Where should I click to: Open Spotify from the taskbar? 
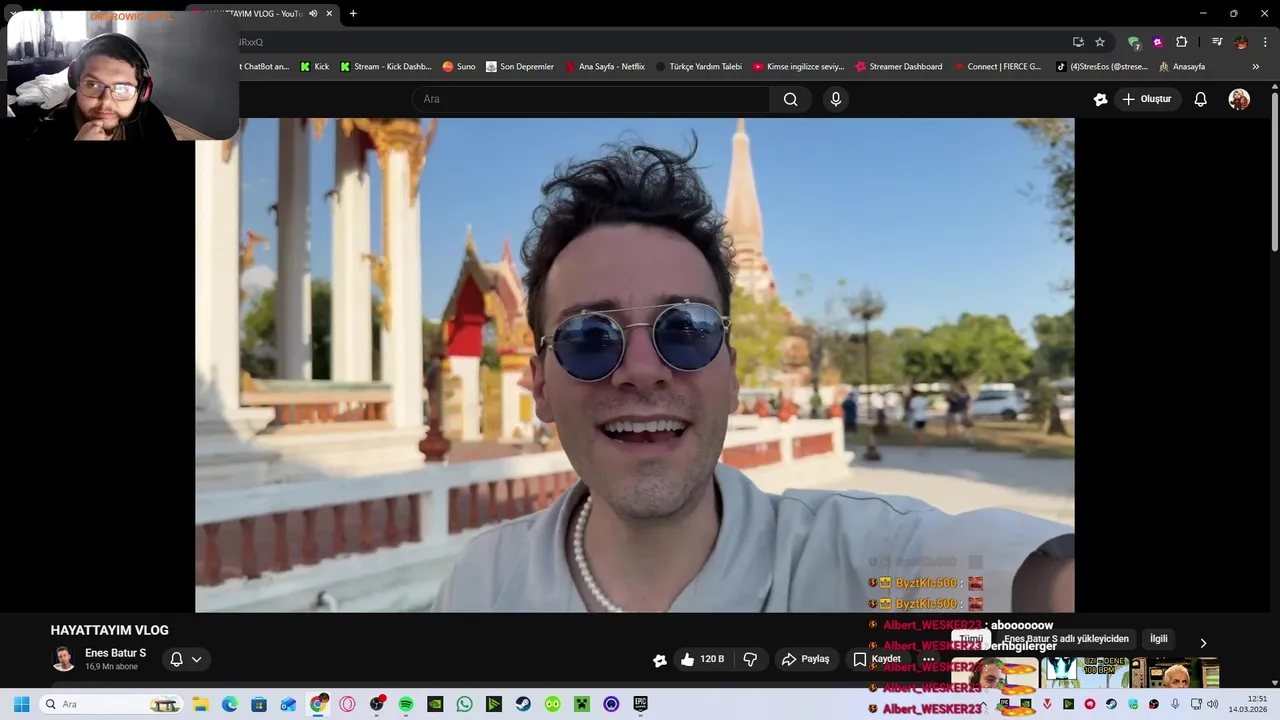pyautogui.click(x=406, y=704)
